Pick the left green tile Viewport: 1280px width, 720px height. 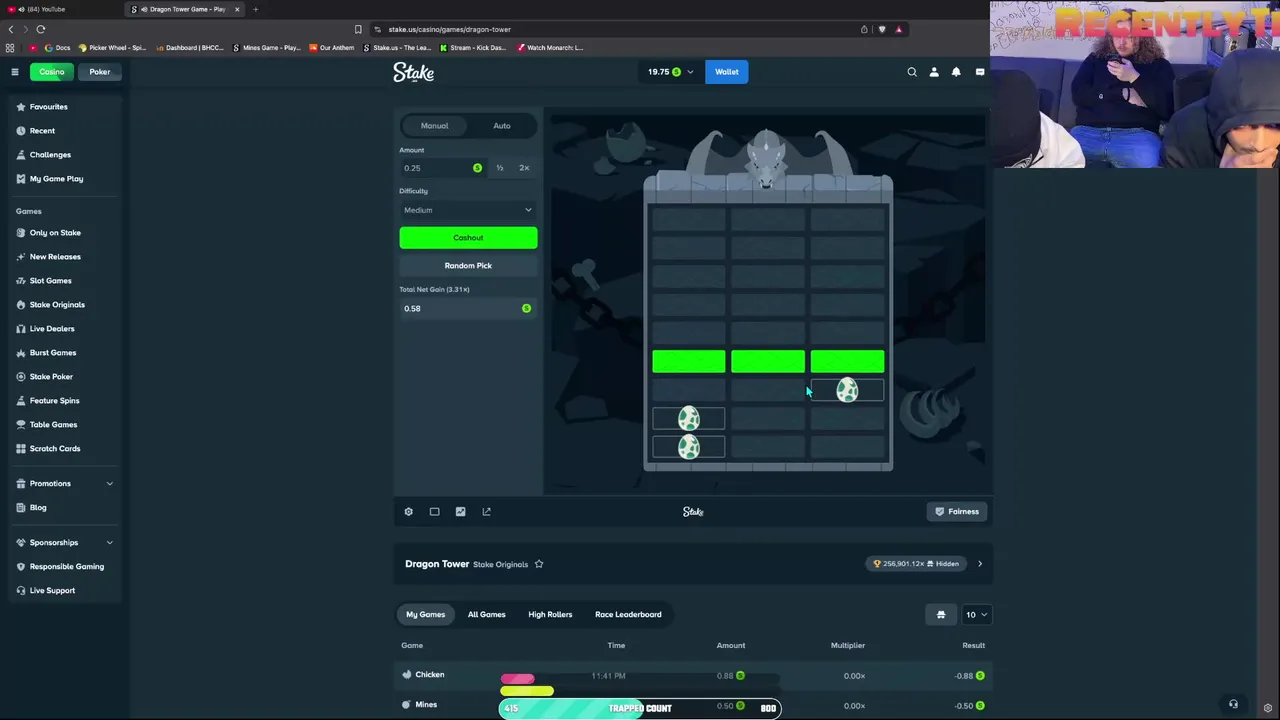tap(689, 362)
